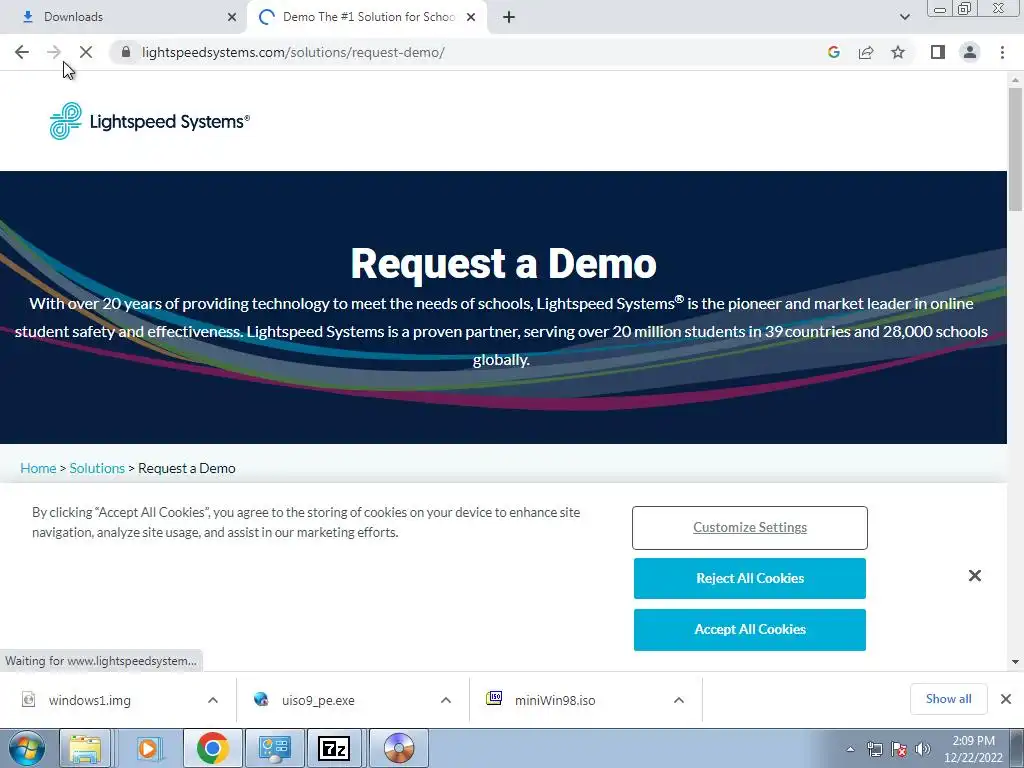Screen dimensions: 1024x768
Task: Open the Chrome profile avatar
Action: pos(970,52)
